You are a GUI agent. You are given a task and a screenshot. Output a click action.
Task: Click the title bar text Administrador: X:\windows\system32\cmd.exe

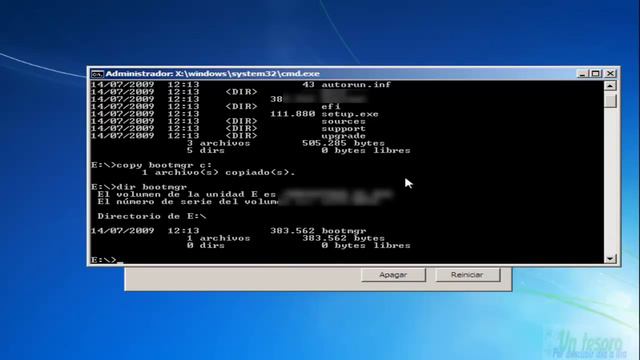point(213,74)
